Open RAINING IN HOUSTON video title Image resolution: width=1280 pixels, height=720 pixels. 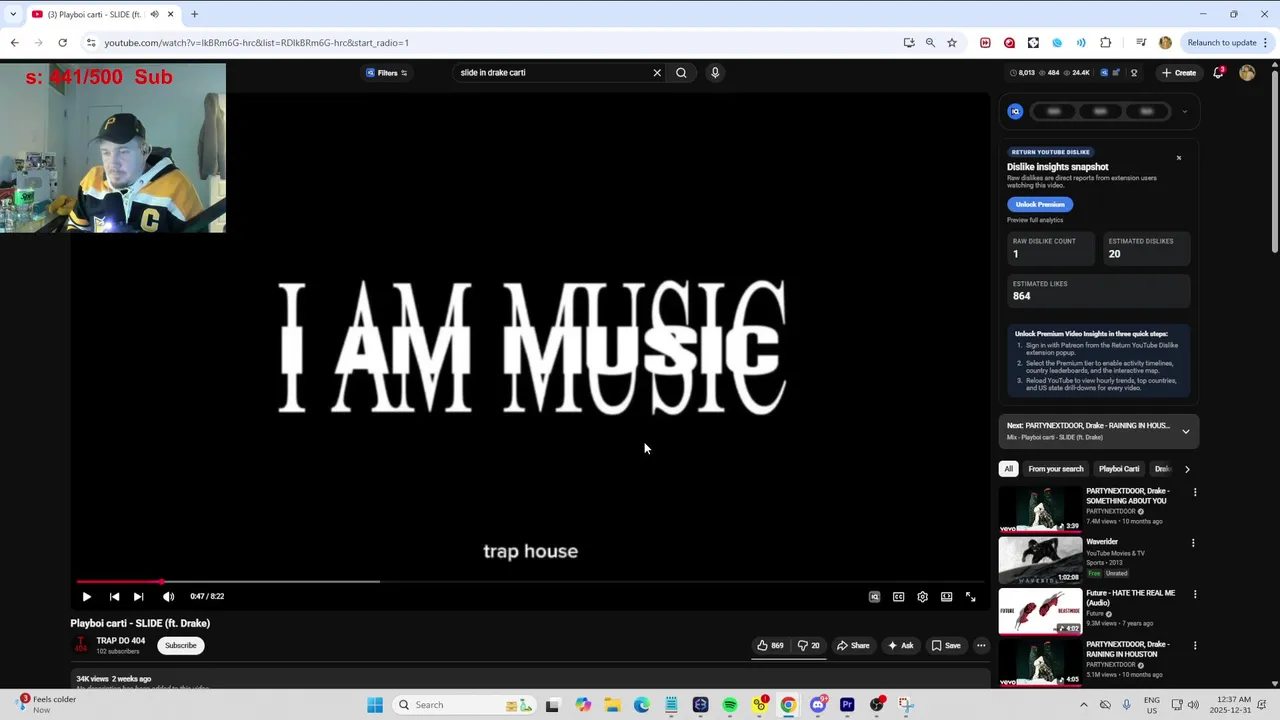point(1128,649)
